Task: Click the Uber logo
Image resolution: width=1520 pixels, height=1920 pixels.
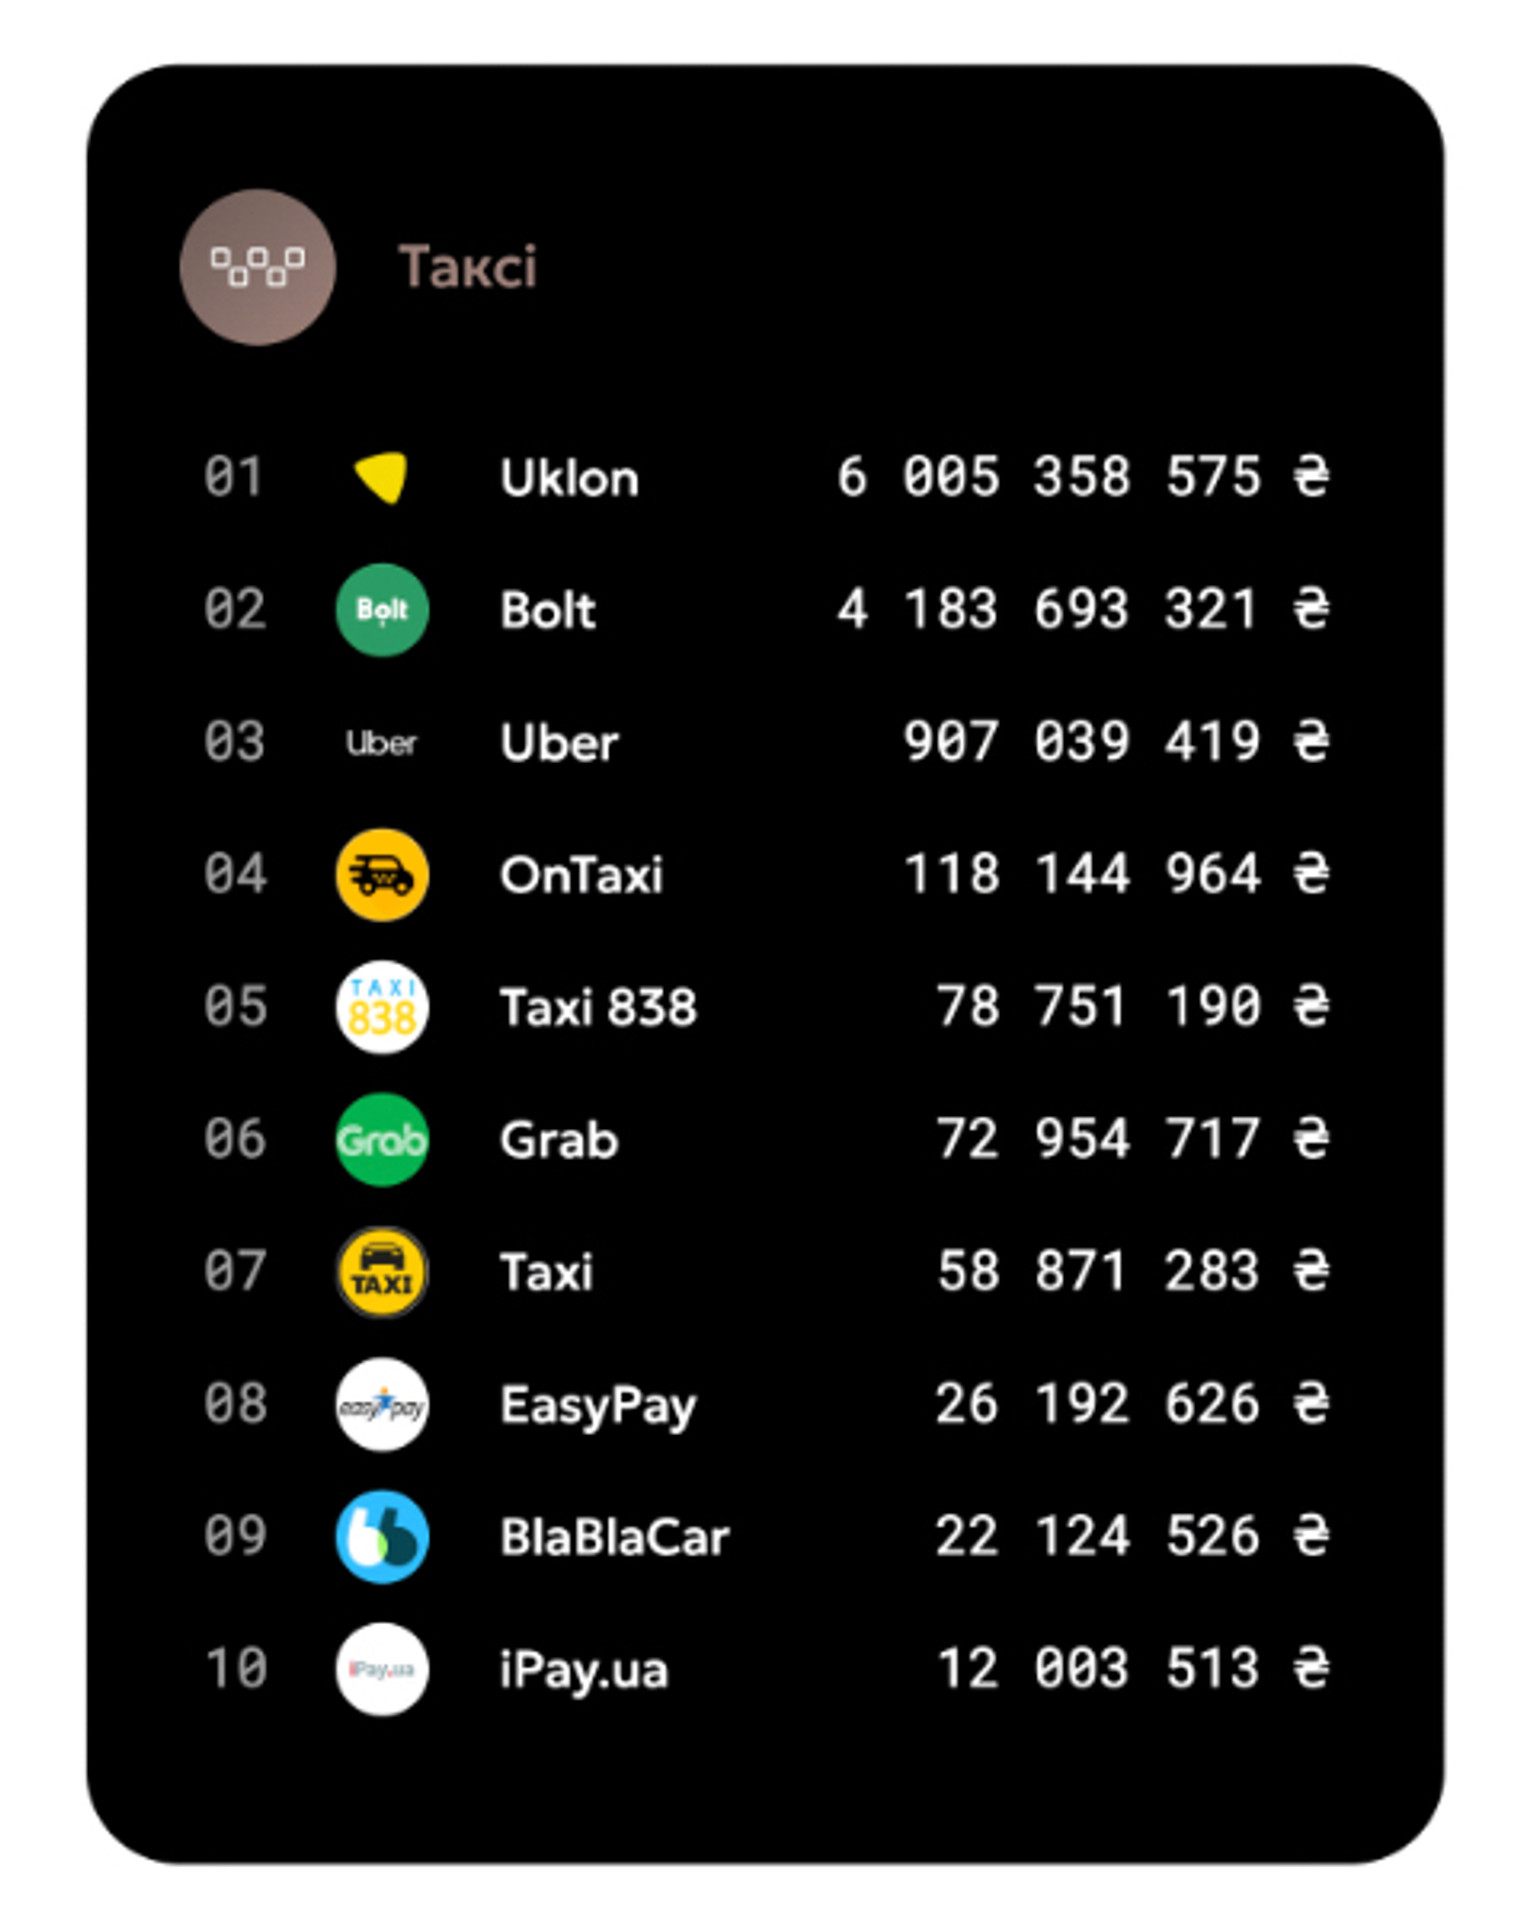Action: (x=381, y=742)
